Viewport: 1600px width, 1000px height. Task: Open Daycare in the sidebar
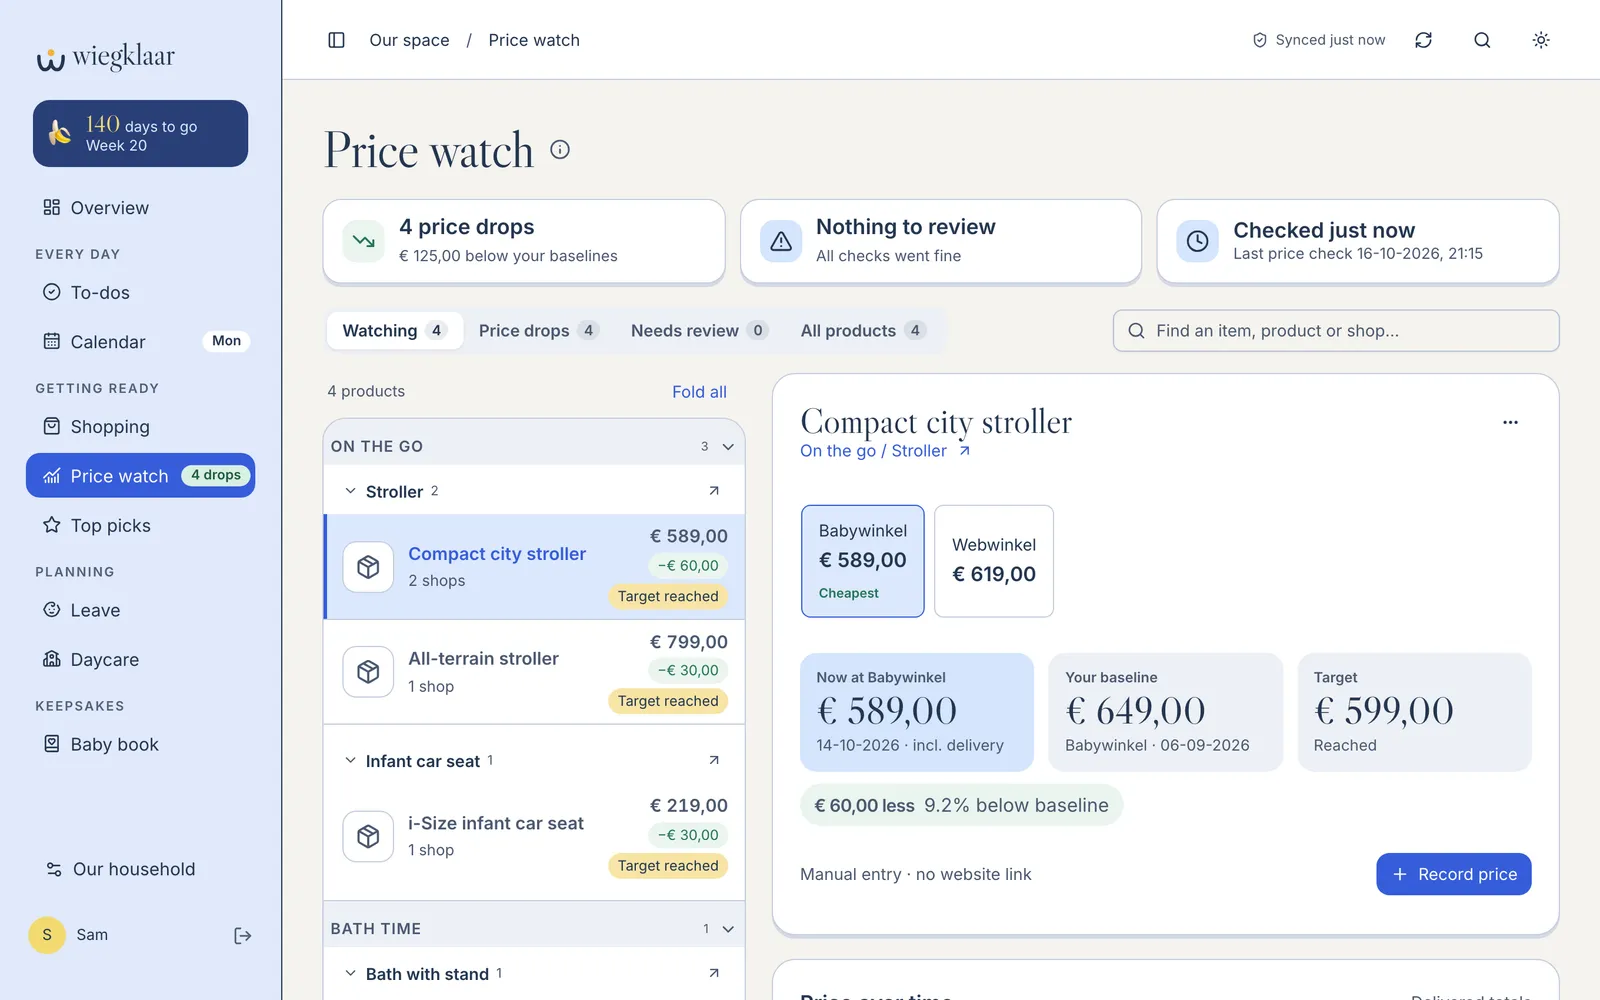[140, 660]
